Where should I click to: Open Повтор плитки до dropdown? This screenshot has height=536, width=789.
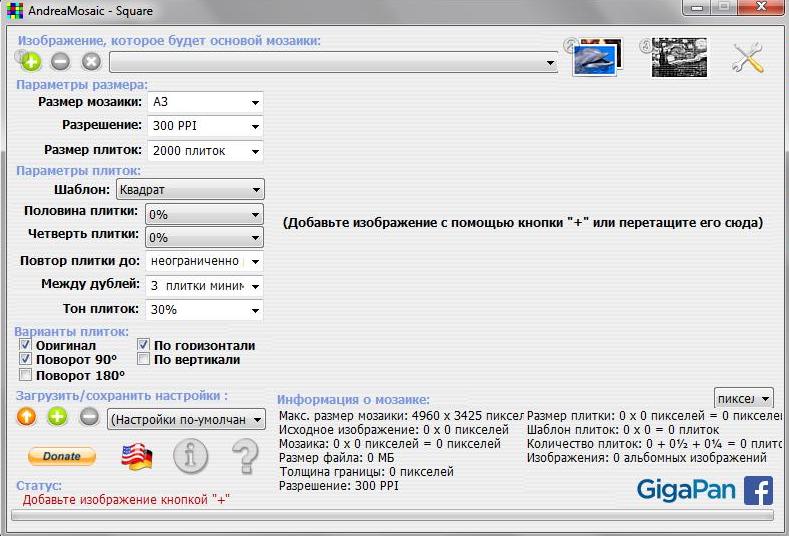(204, 261)
